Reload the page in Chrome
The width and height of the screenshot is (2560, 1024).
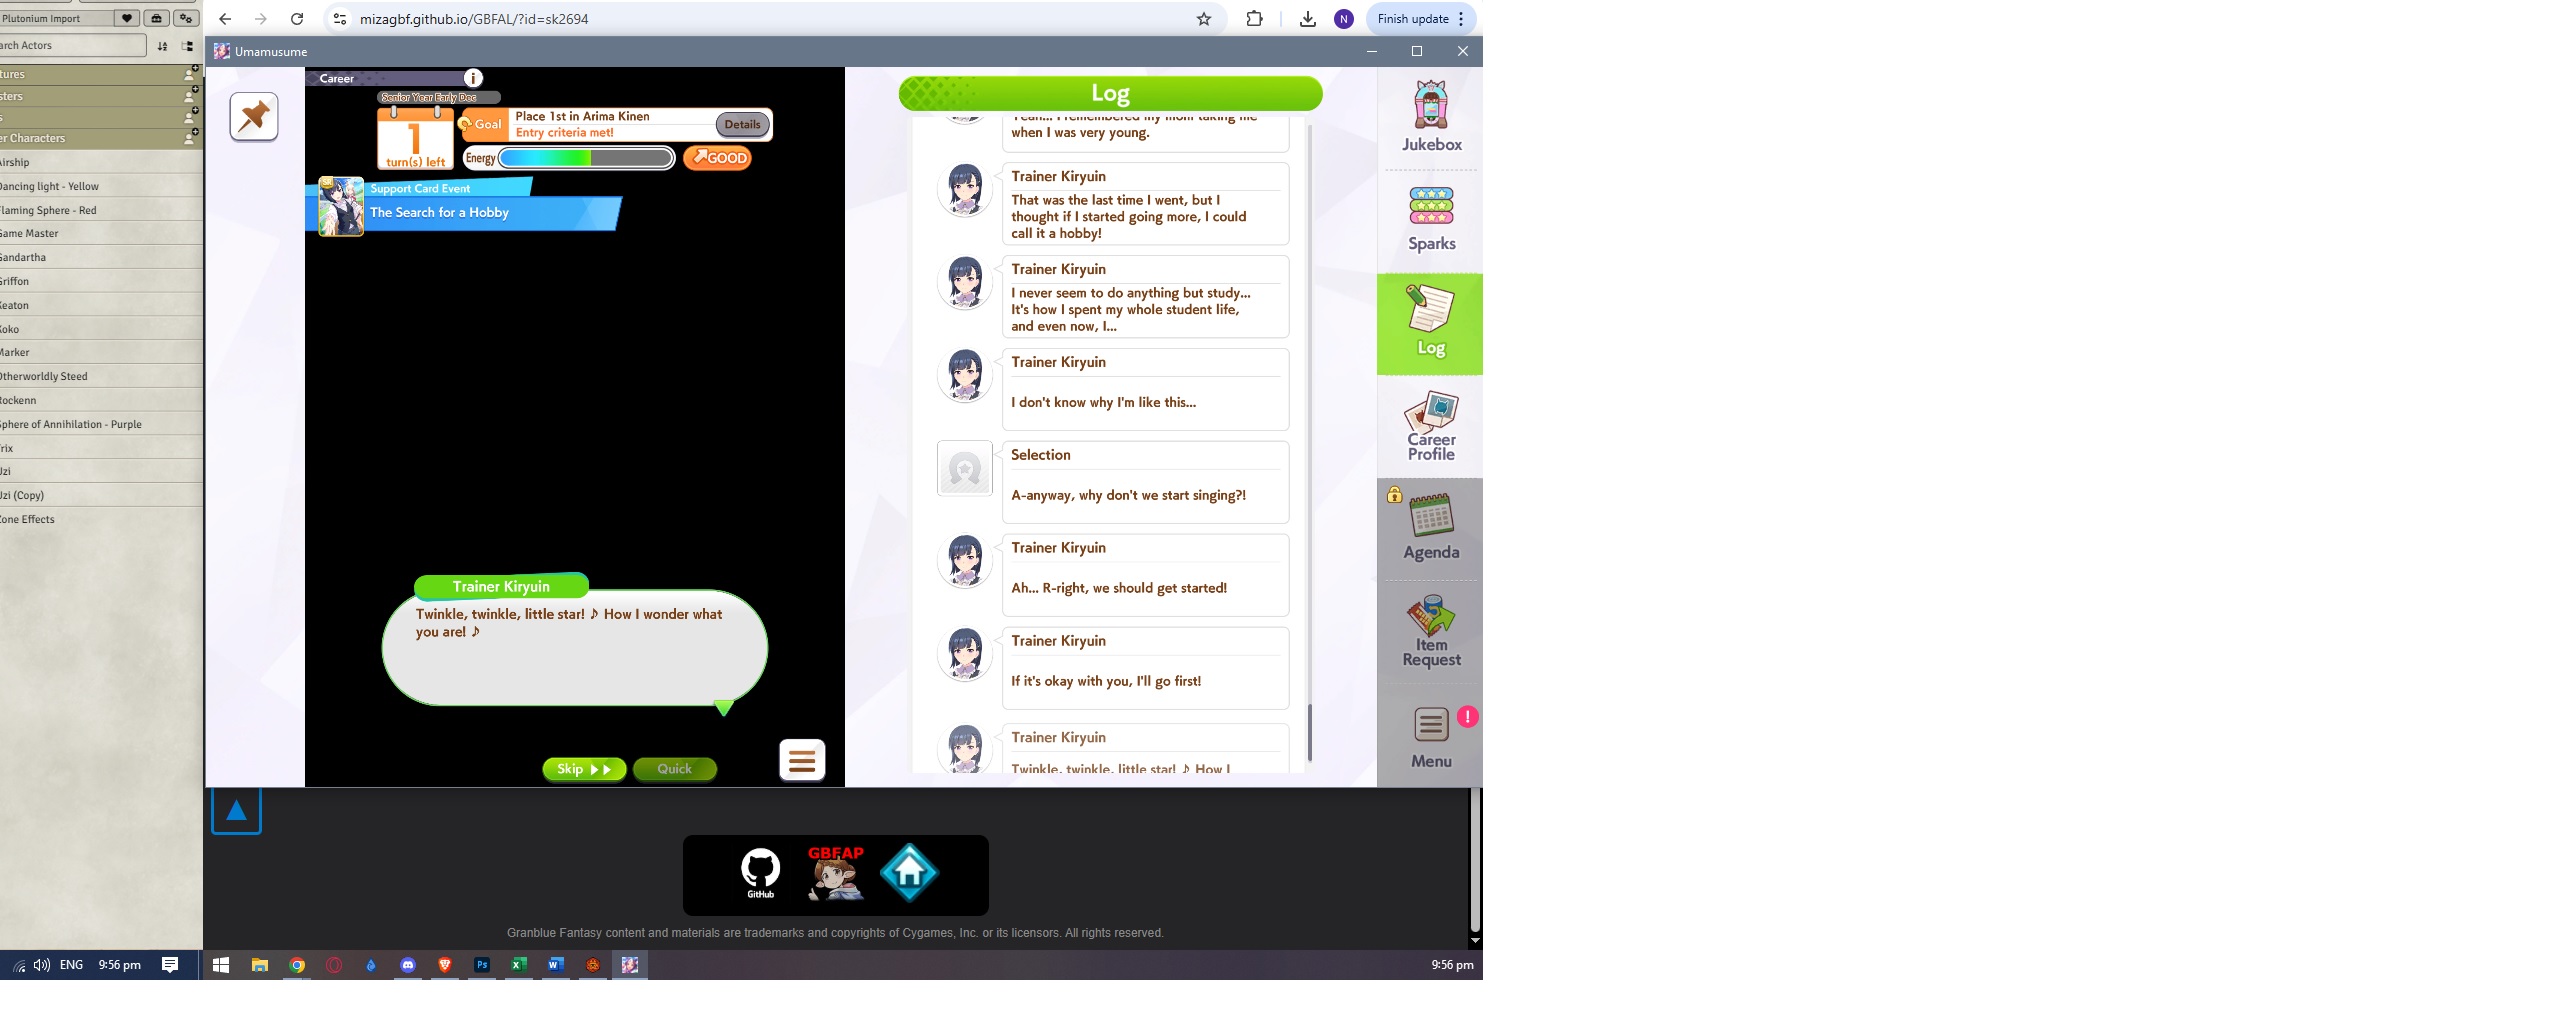coord(297,19)
